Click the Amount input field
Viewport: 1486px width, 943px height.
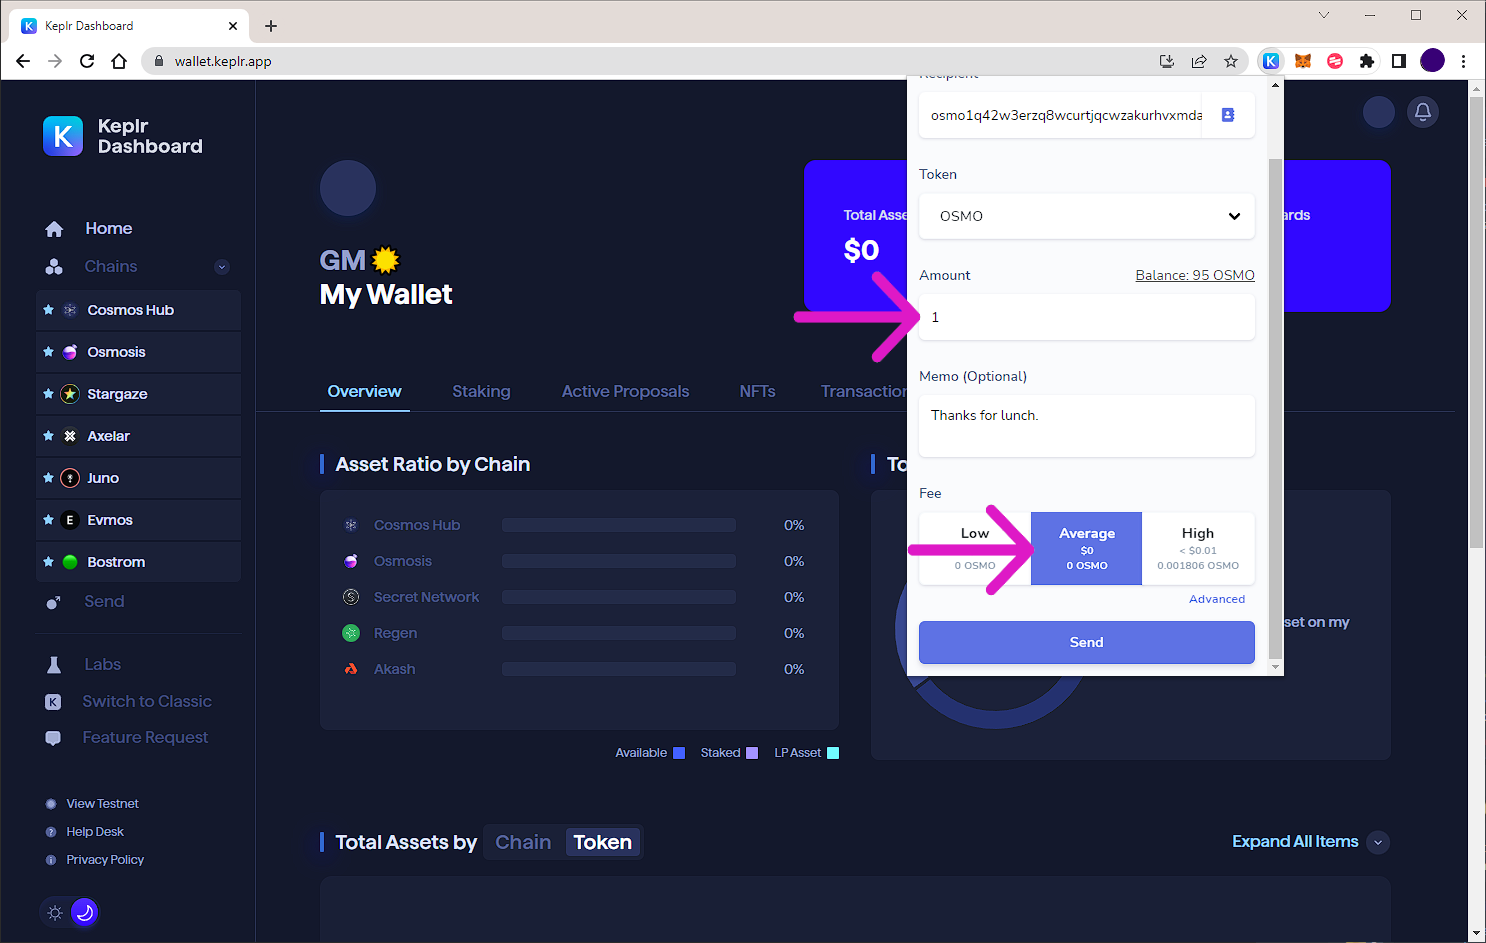1087,317
